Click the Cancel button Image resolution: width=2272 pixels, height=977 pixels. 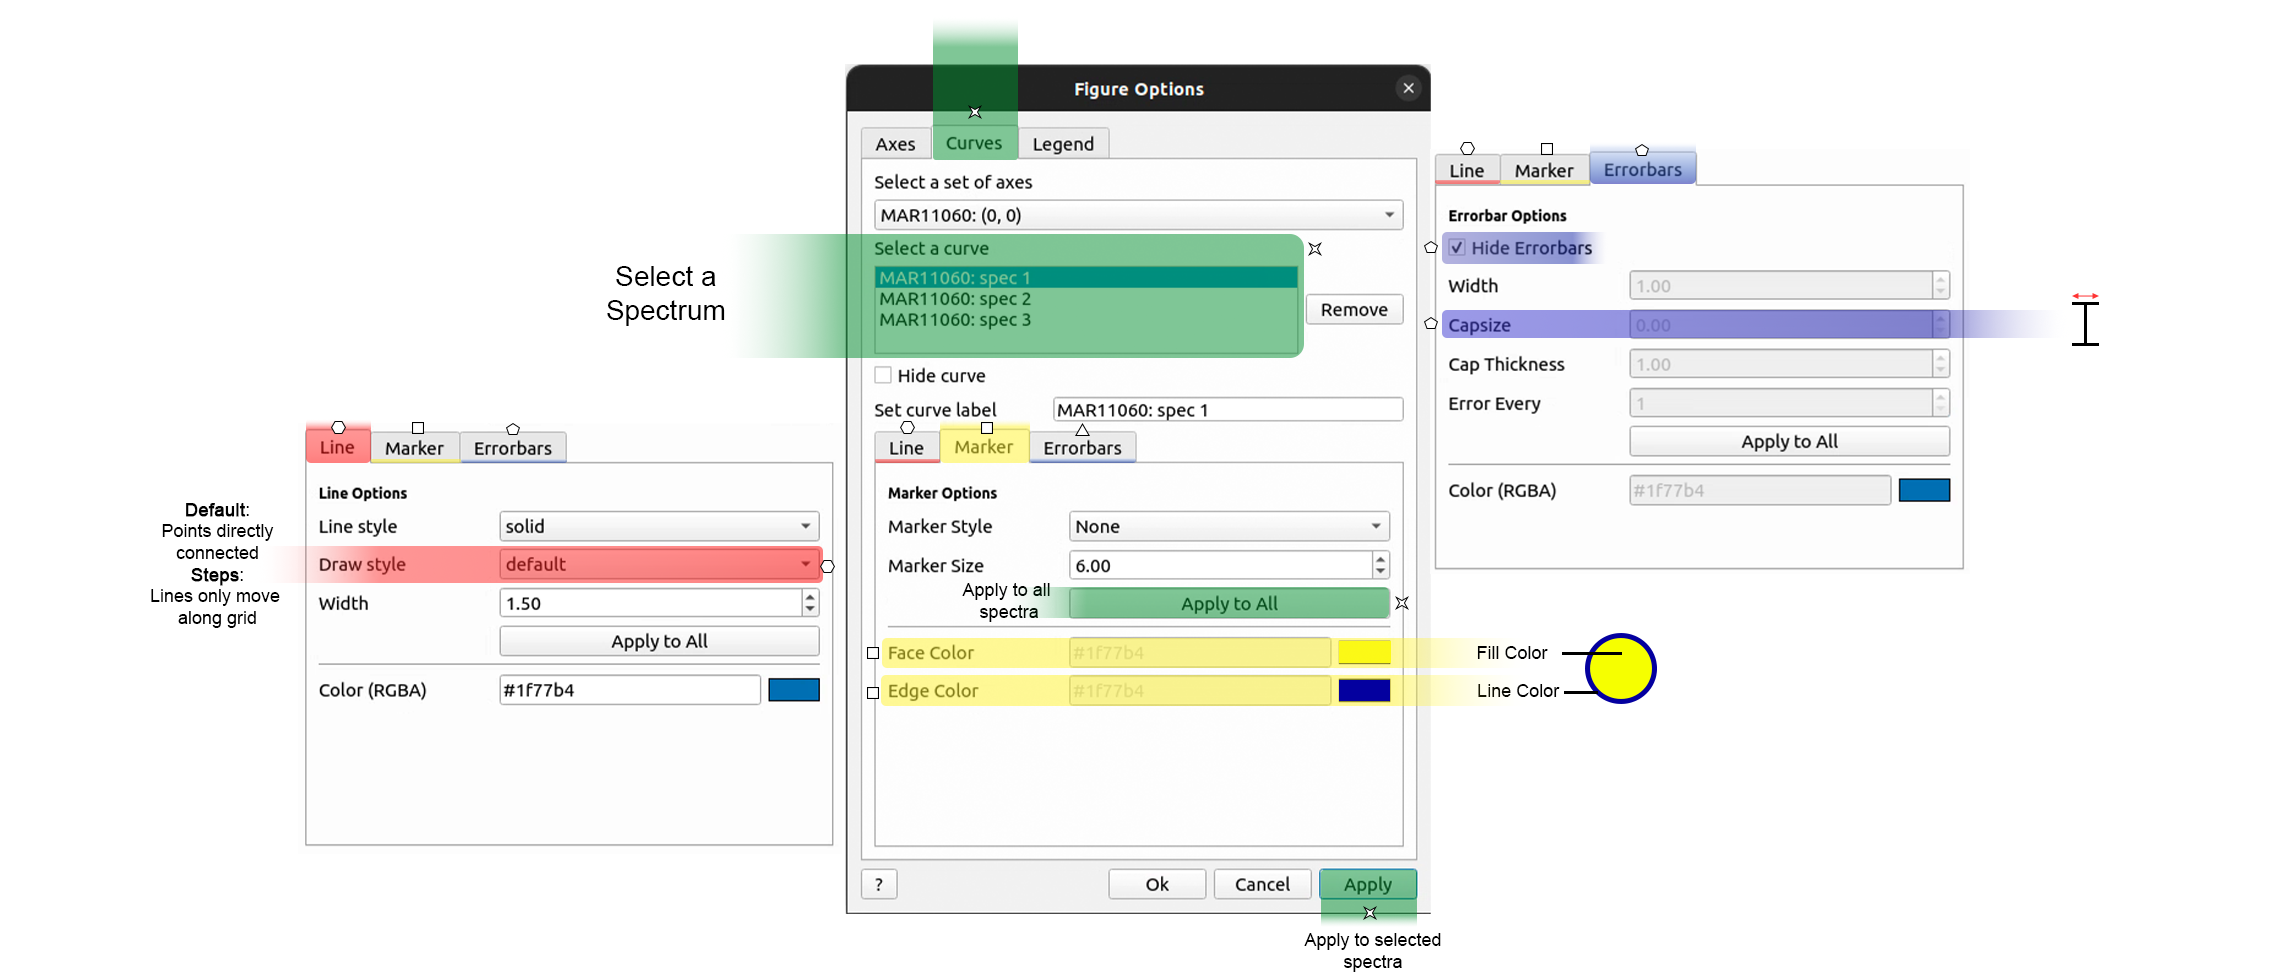tap(1262, 884)
